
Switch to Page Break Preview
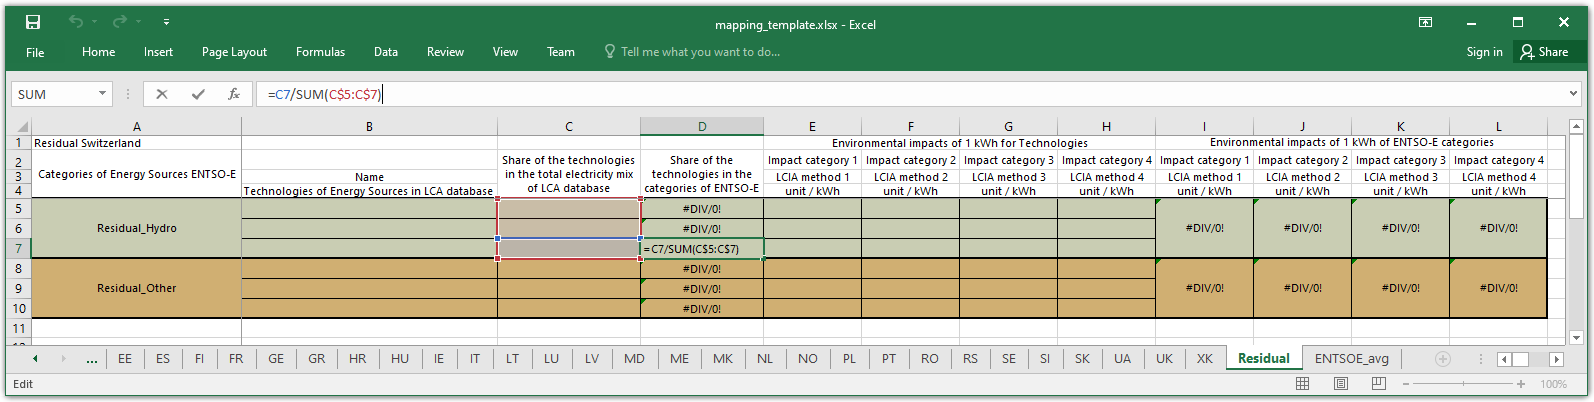(x=1379, y=384)
